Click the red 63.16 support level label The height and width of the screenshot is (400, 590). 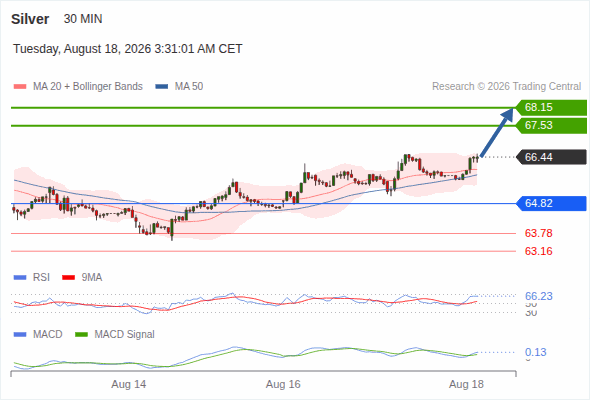point(538,251)
